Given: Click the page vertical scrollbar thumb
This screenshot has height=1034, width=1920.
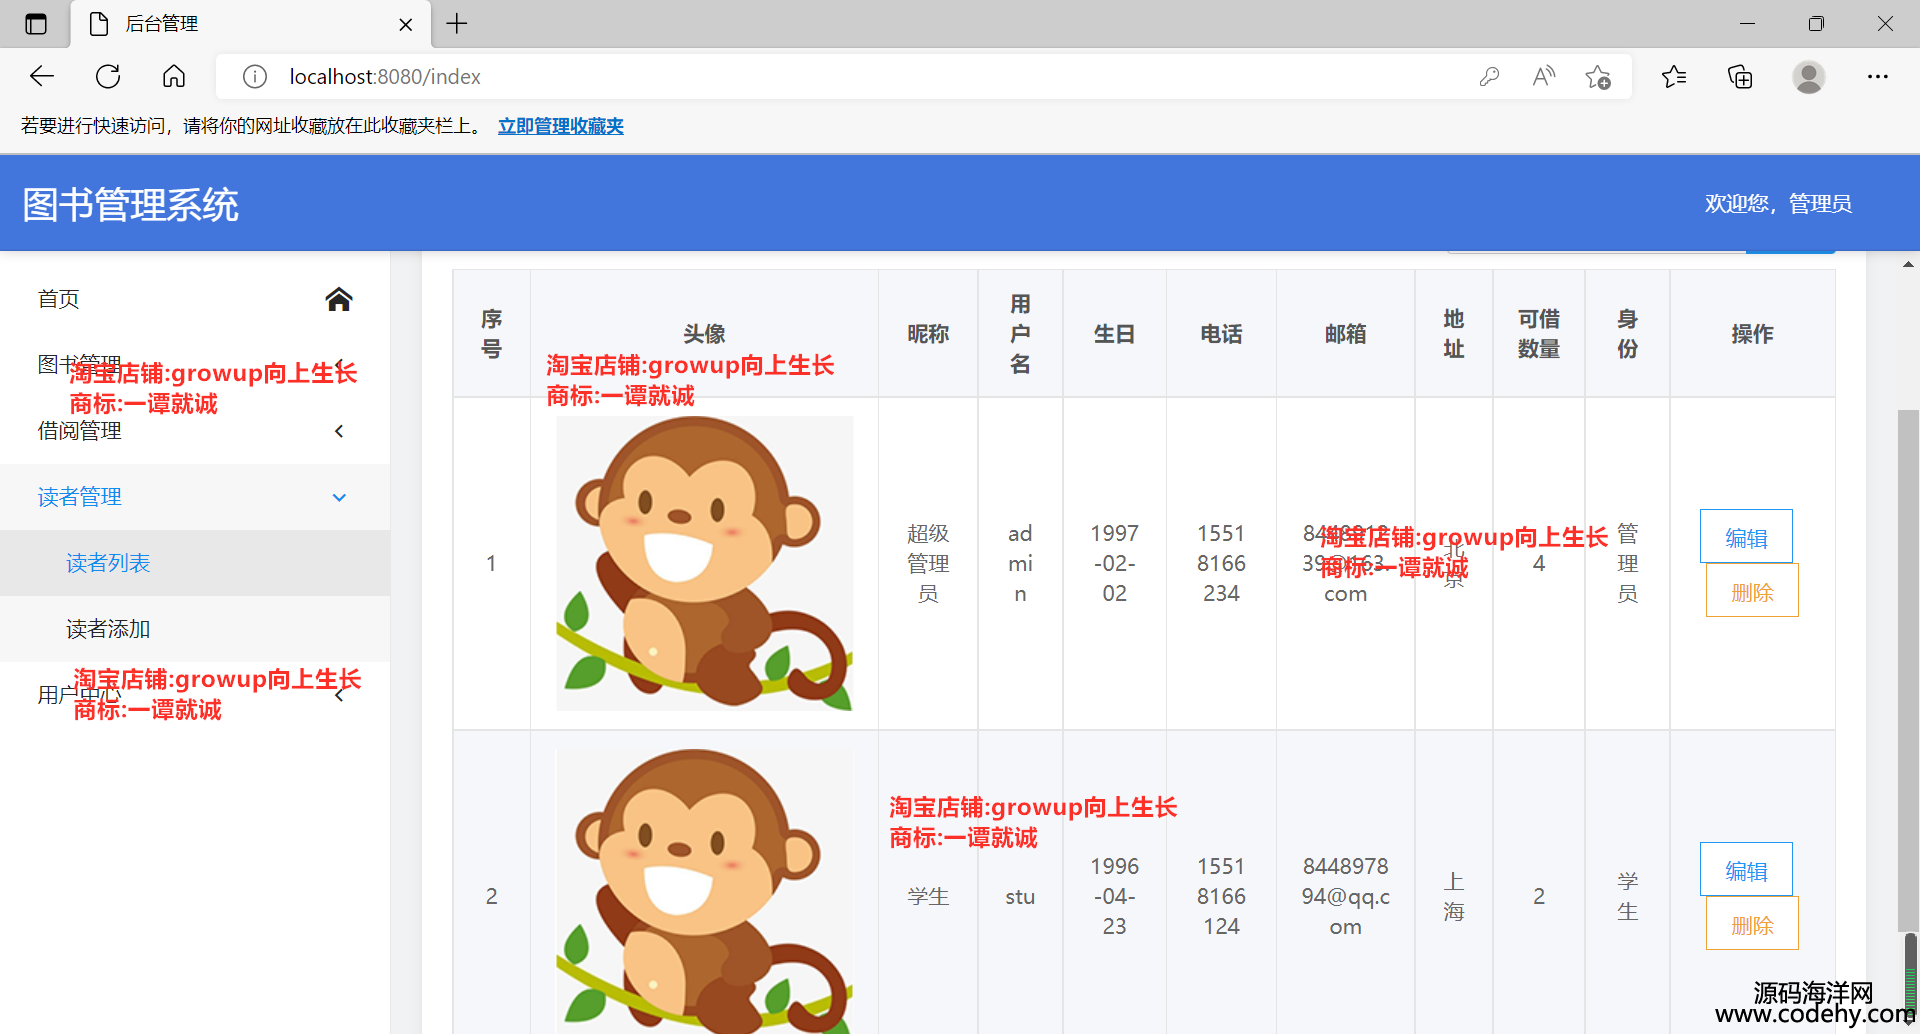Looking at the screenshot, I should click(1908, 670).
